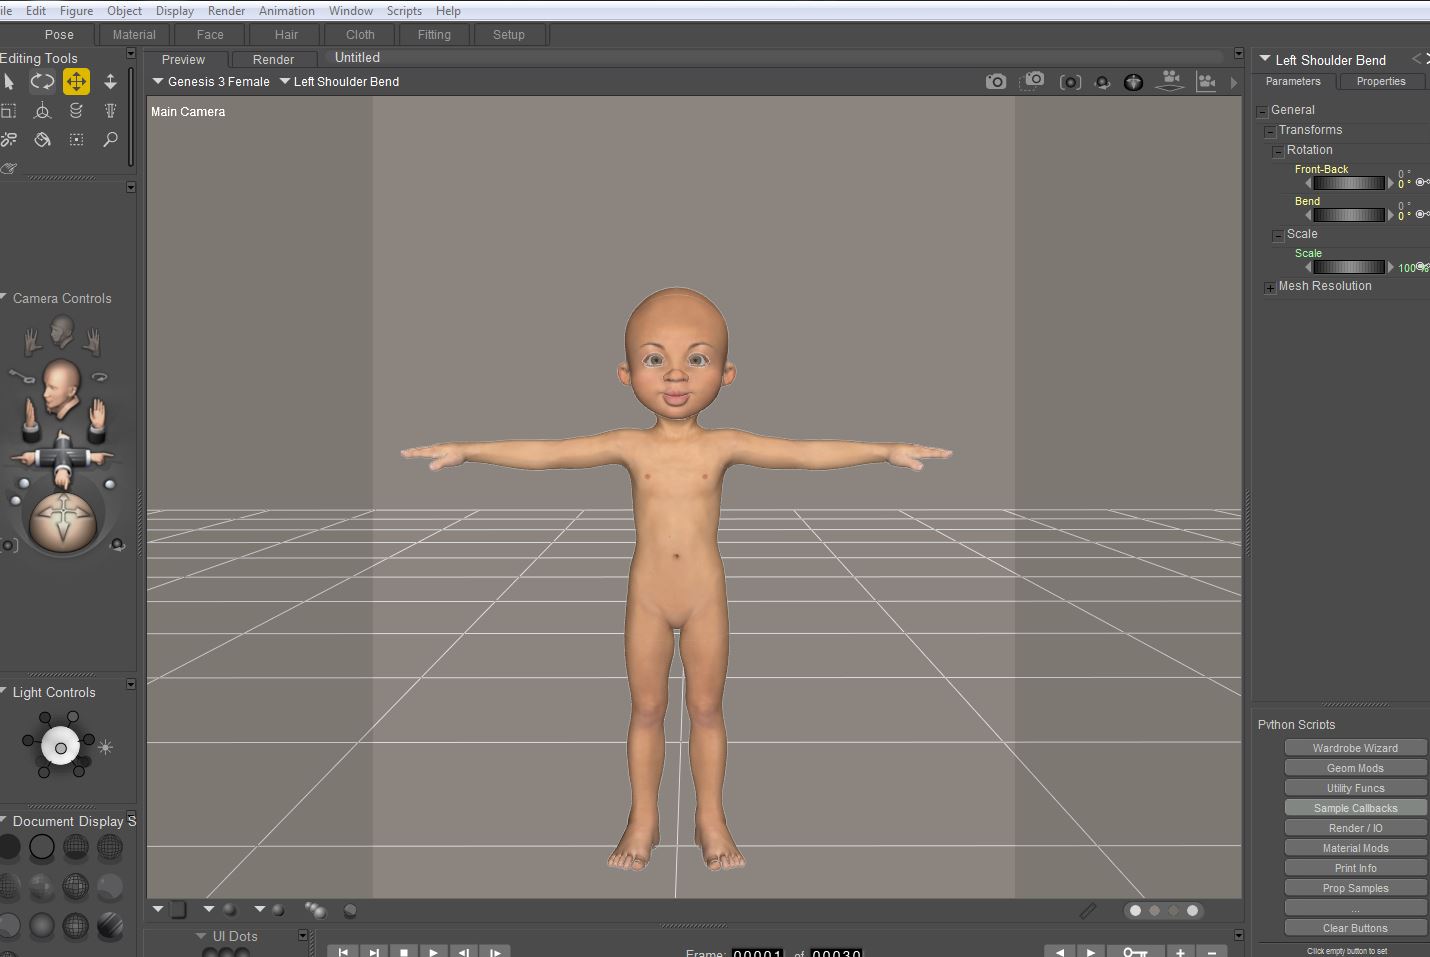Click the Geom Mods script button

[x=1355, y=768]
